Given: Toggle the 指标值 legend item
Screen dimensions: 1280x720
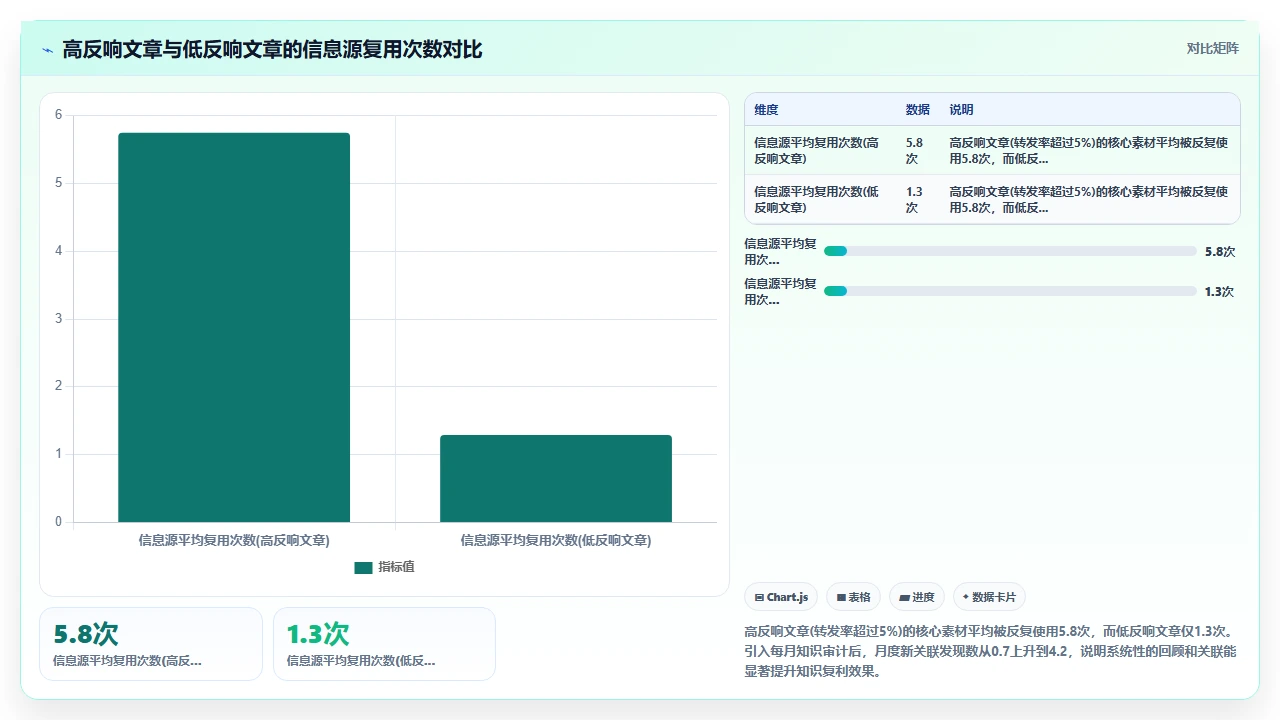Looking at the screenshot, I should 385,567.
